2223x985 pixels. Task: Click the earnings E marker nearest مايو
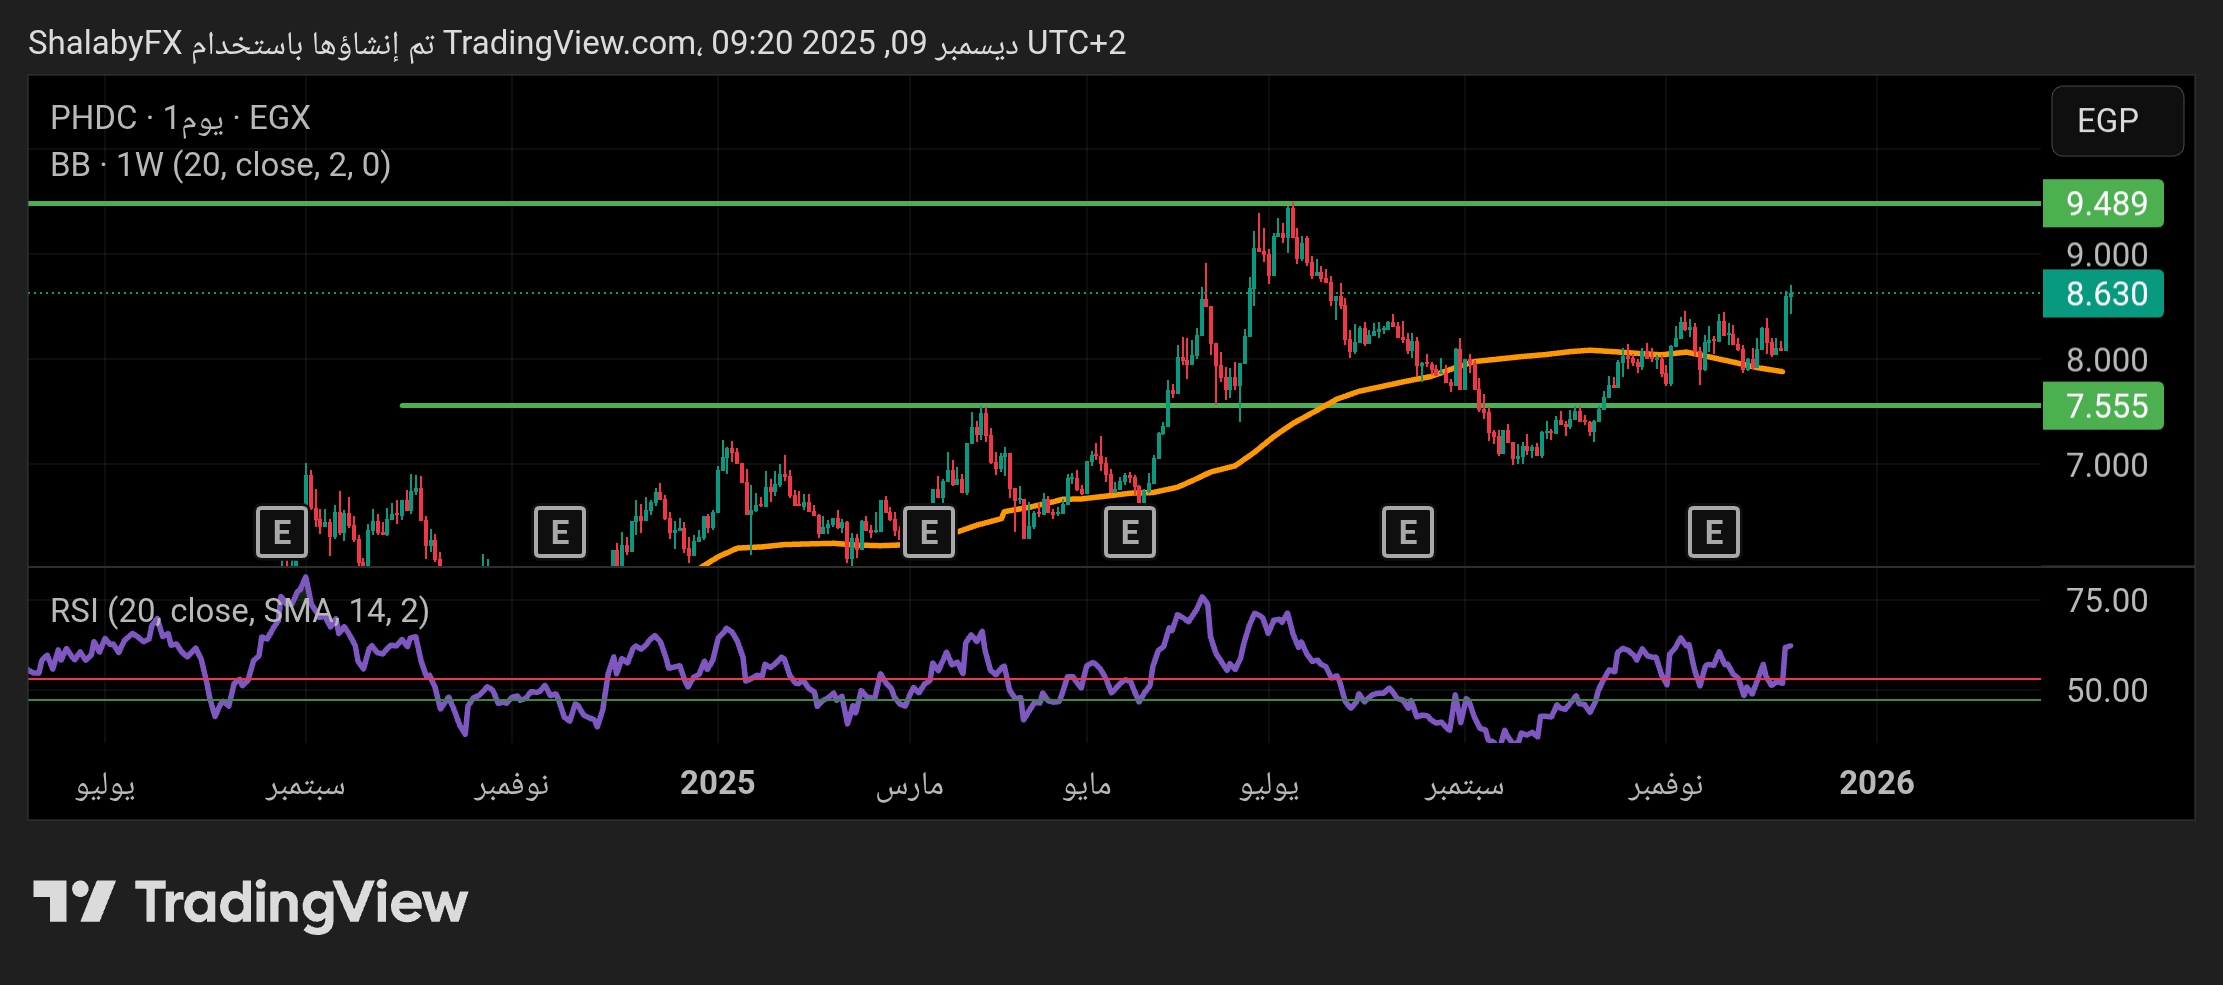[x=1129, y=532]
